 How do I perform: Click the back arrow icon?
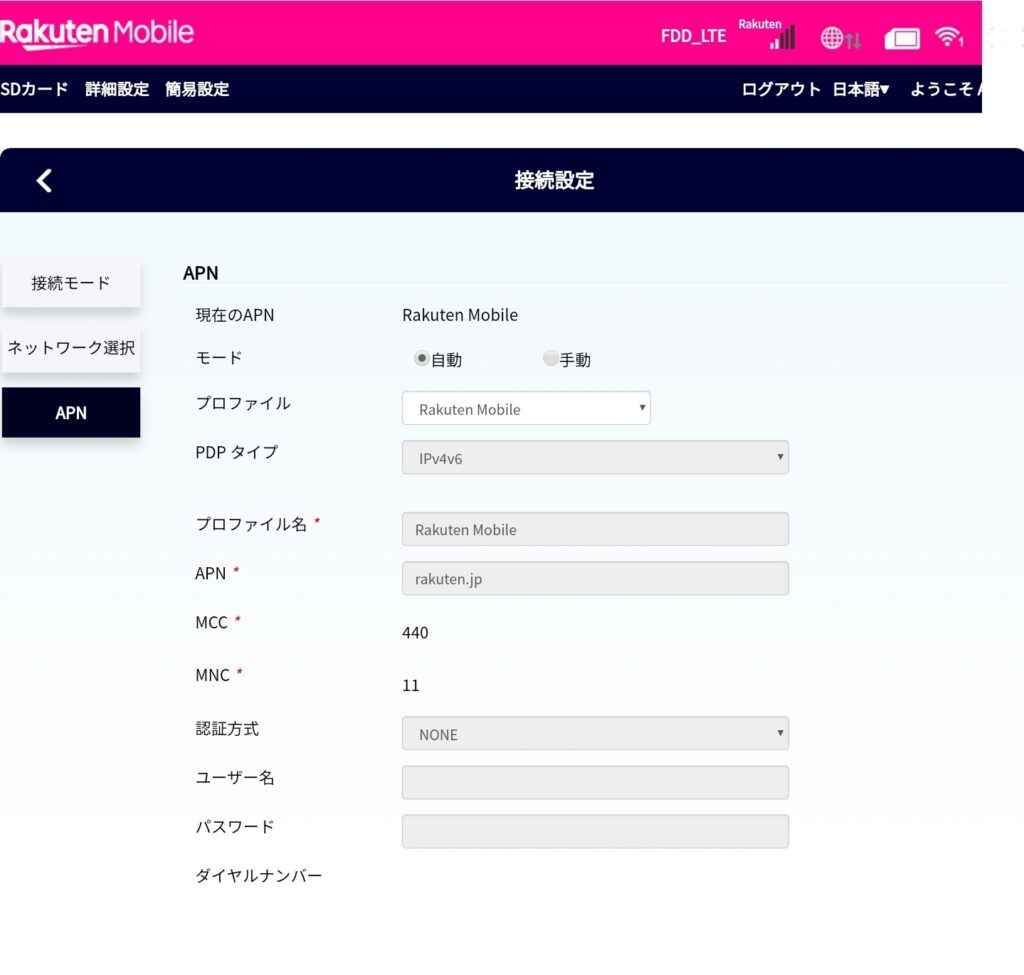click(44, 181)
